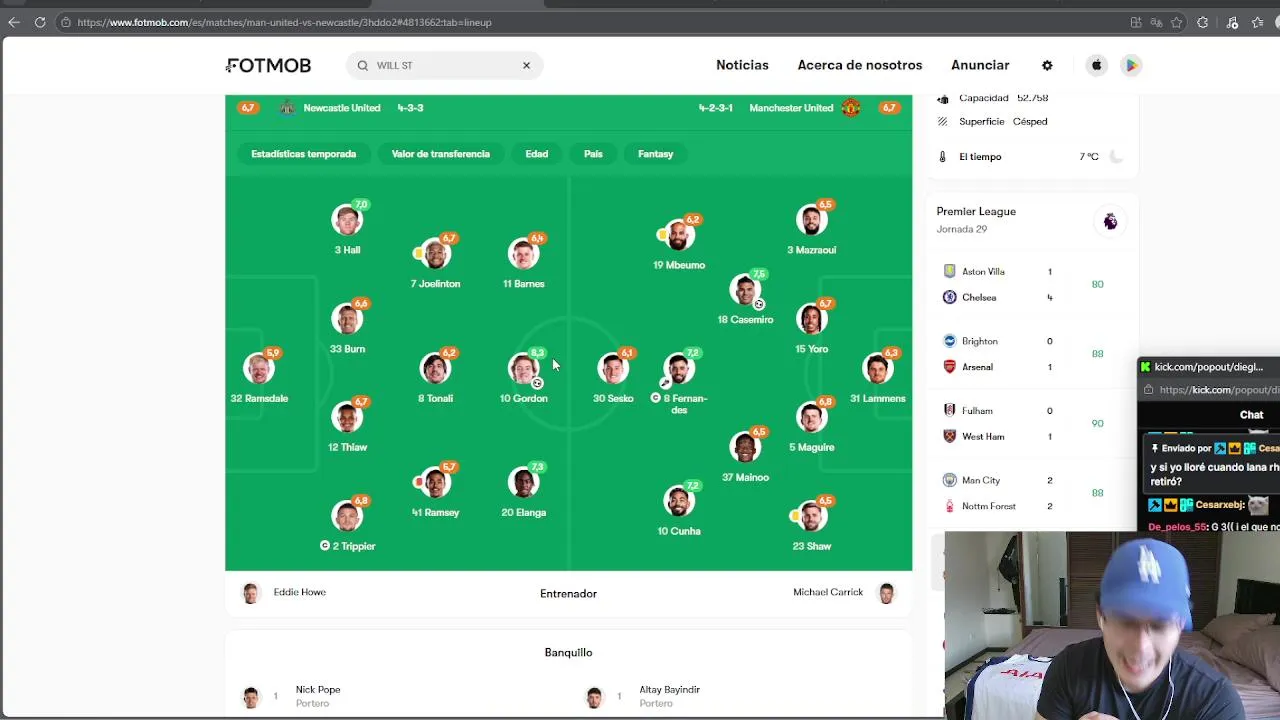
Task: Select Estadísticas temporada filter
Action: pyautogui.click(x=303, y=154)
